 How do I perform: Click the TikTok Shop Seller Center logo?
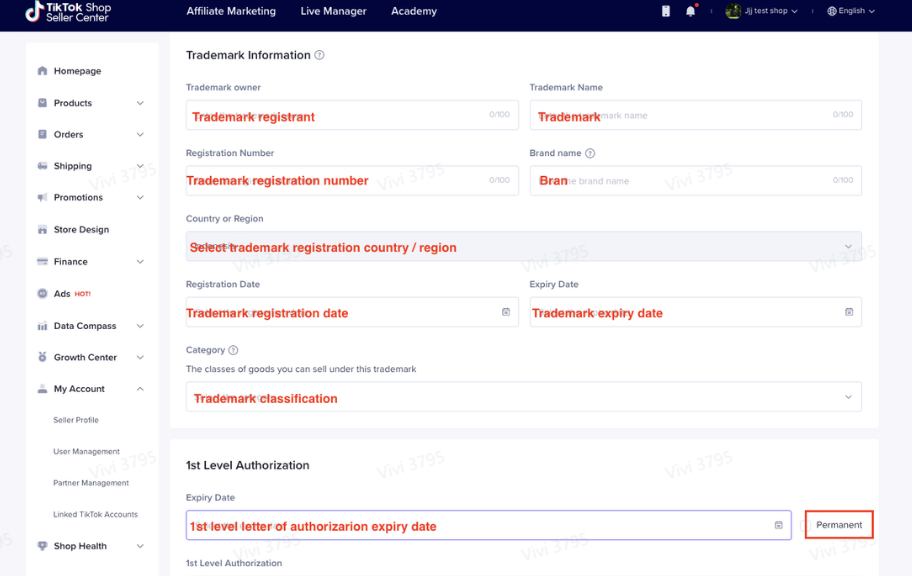click(68, 12)
